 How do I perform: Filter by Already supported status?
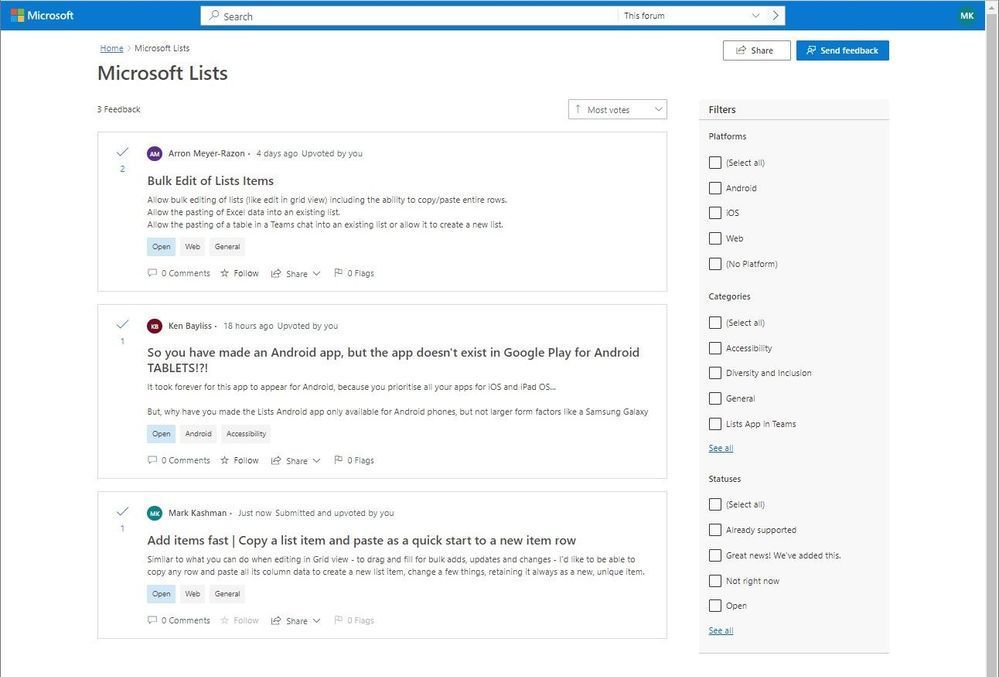(715, 530)
